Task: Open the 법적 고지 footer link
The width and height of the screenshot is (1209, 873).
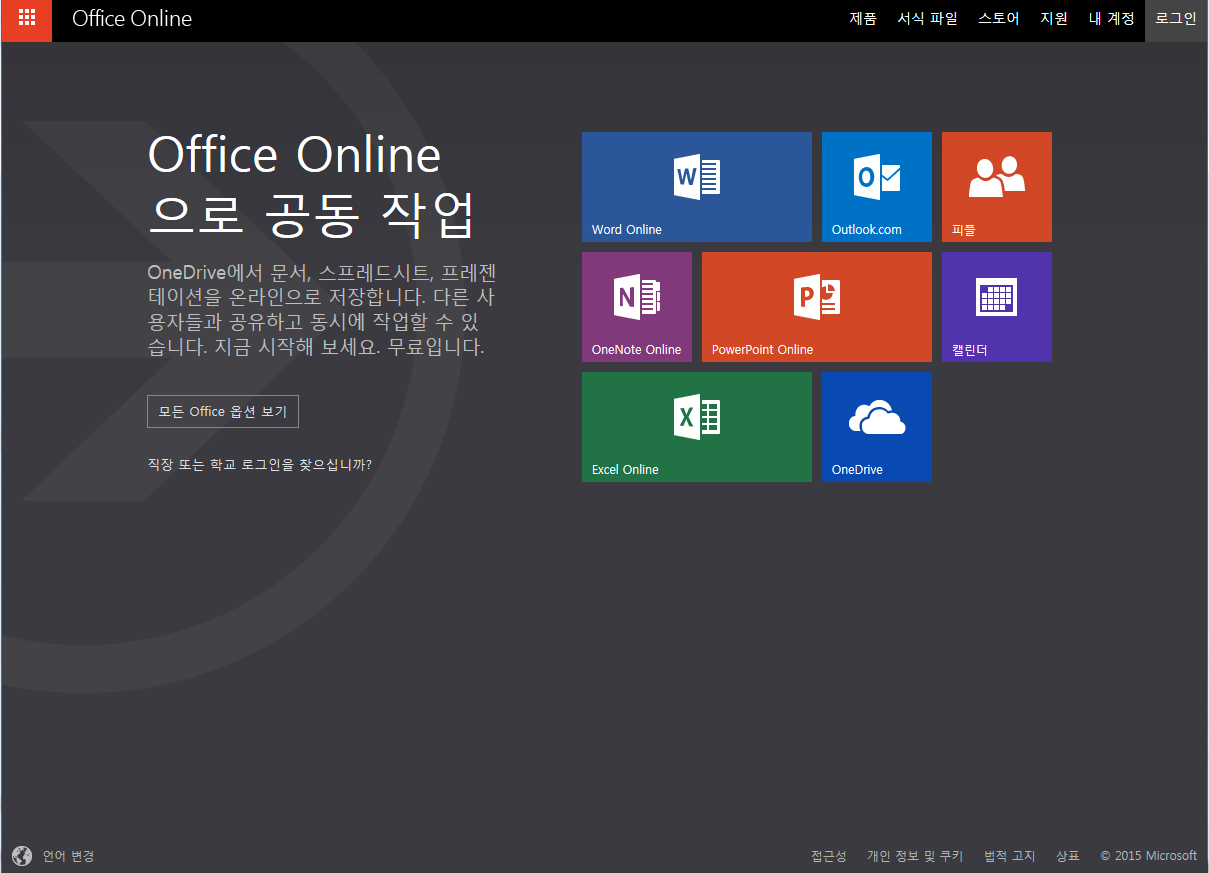Action: tap(1010, 856)
